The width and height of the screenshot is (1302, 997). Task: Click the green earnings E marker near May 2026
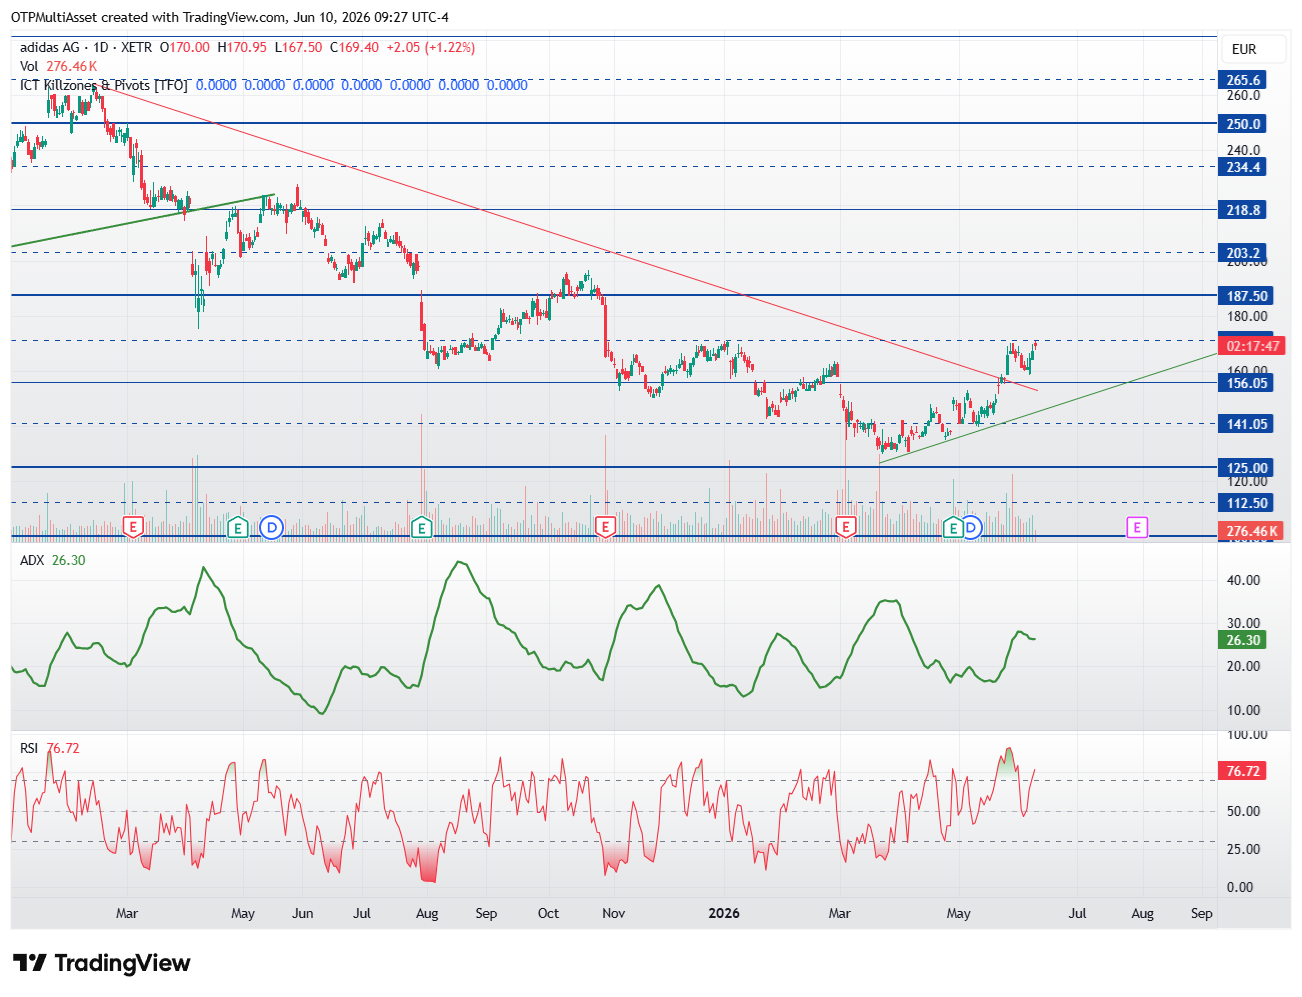[953, 527]
